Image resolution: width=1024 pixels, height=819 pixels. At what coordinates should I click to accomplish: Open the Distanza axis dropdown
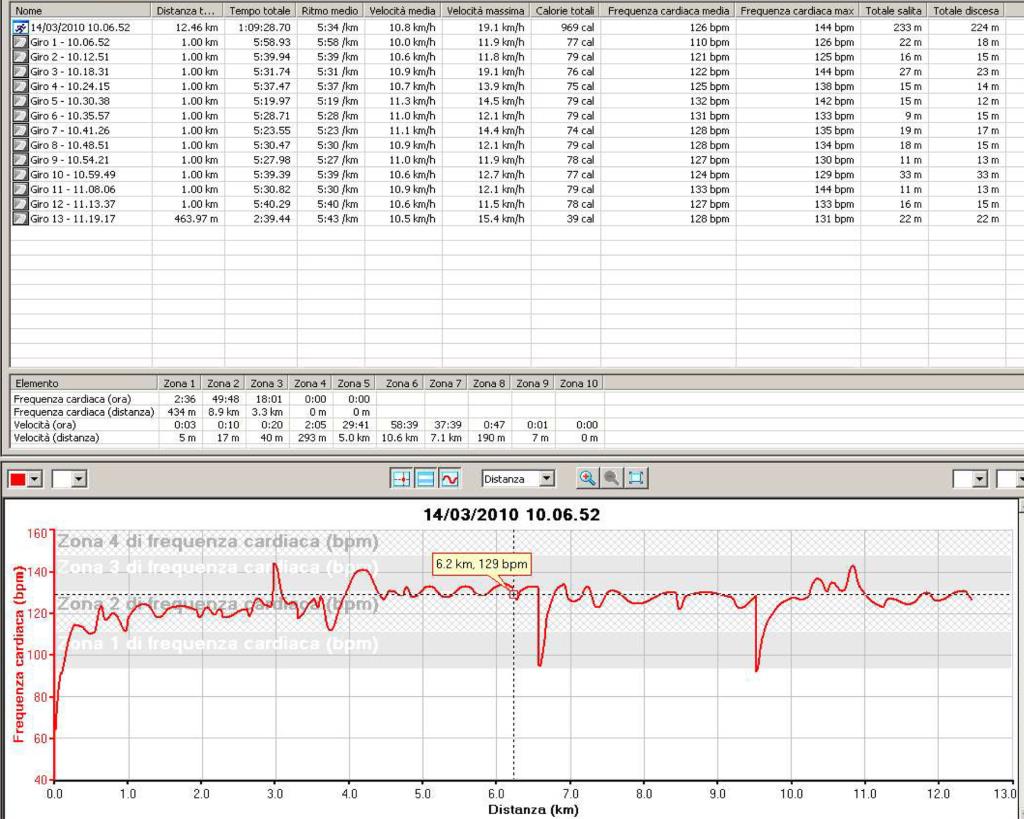(x=546, y=479)
